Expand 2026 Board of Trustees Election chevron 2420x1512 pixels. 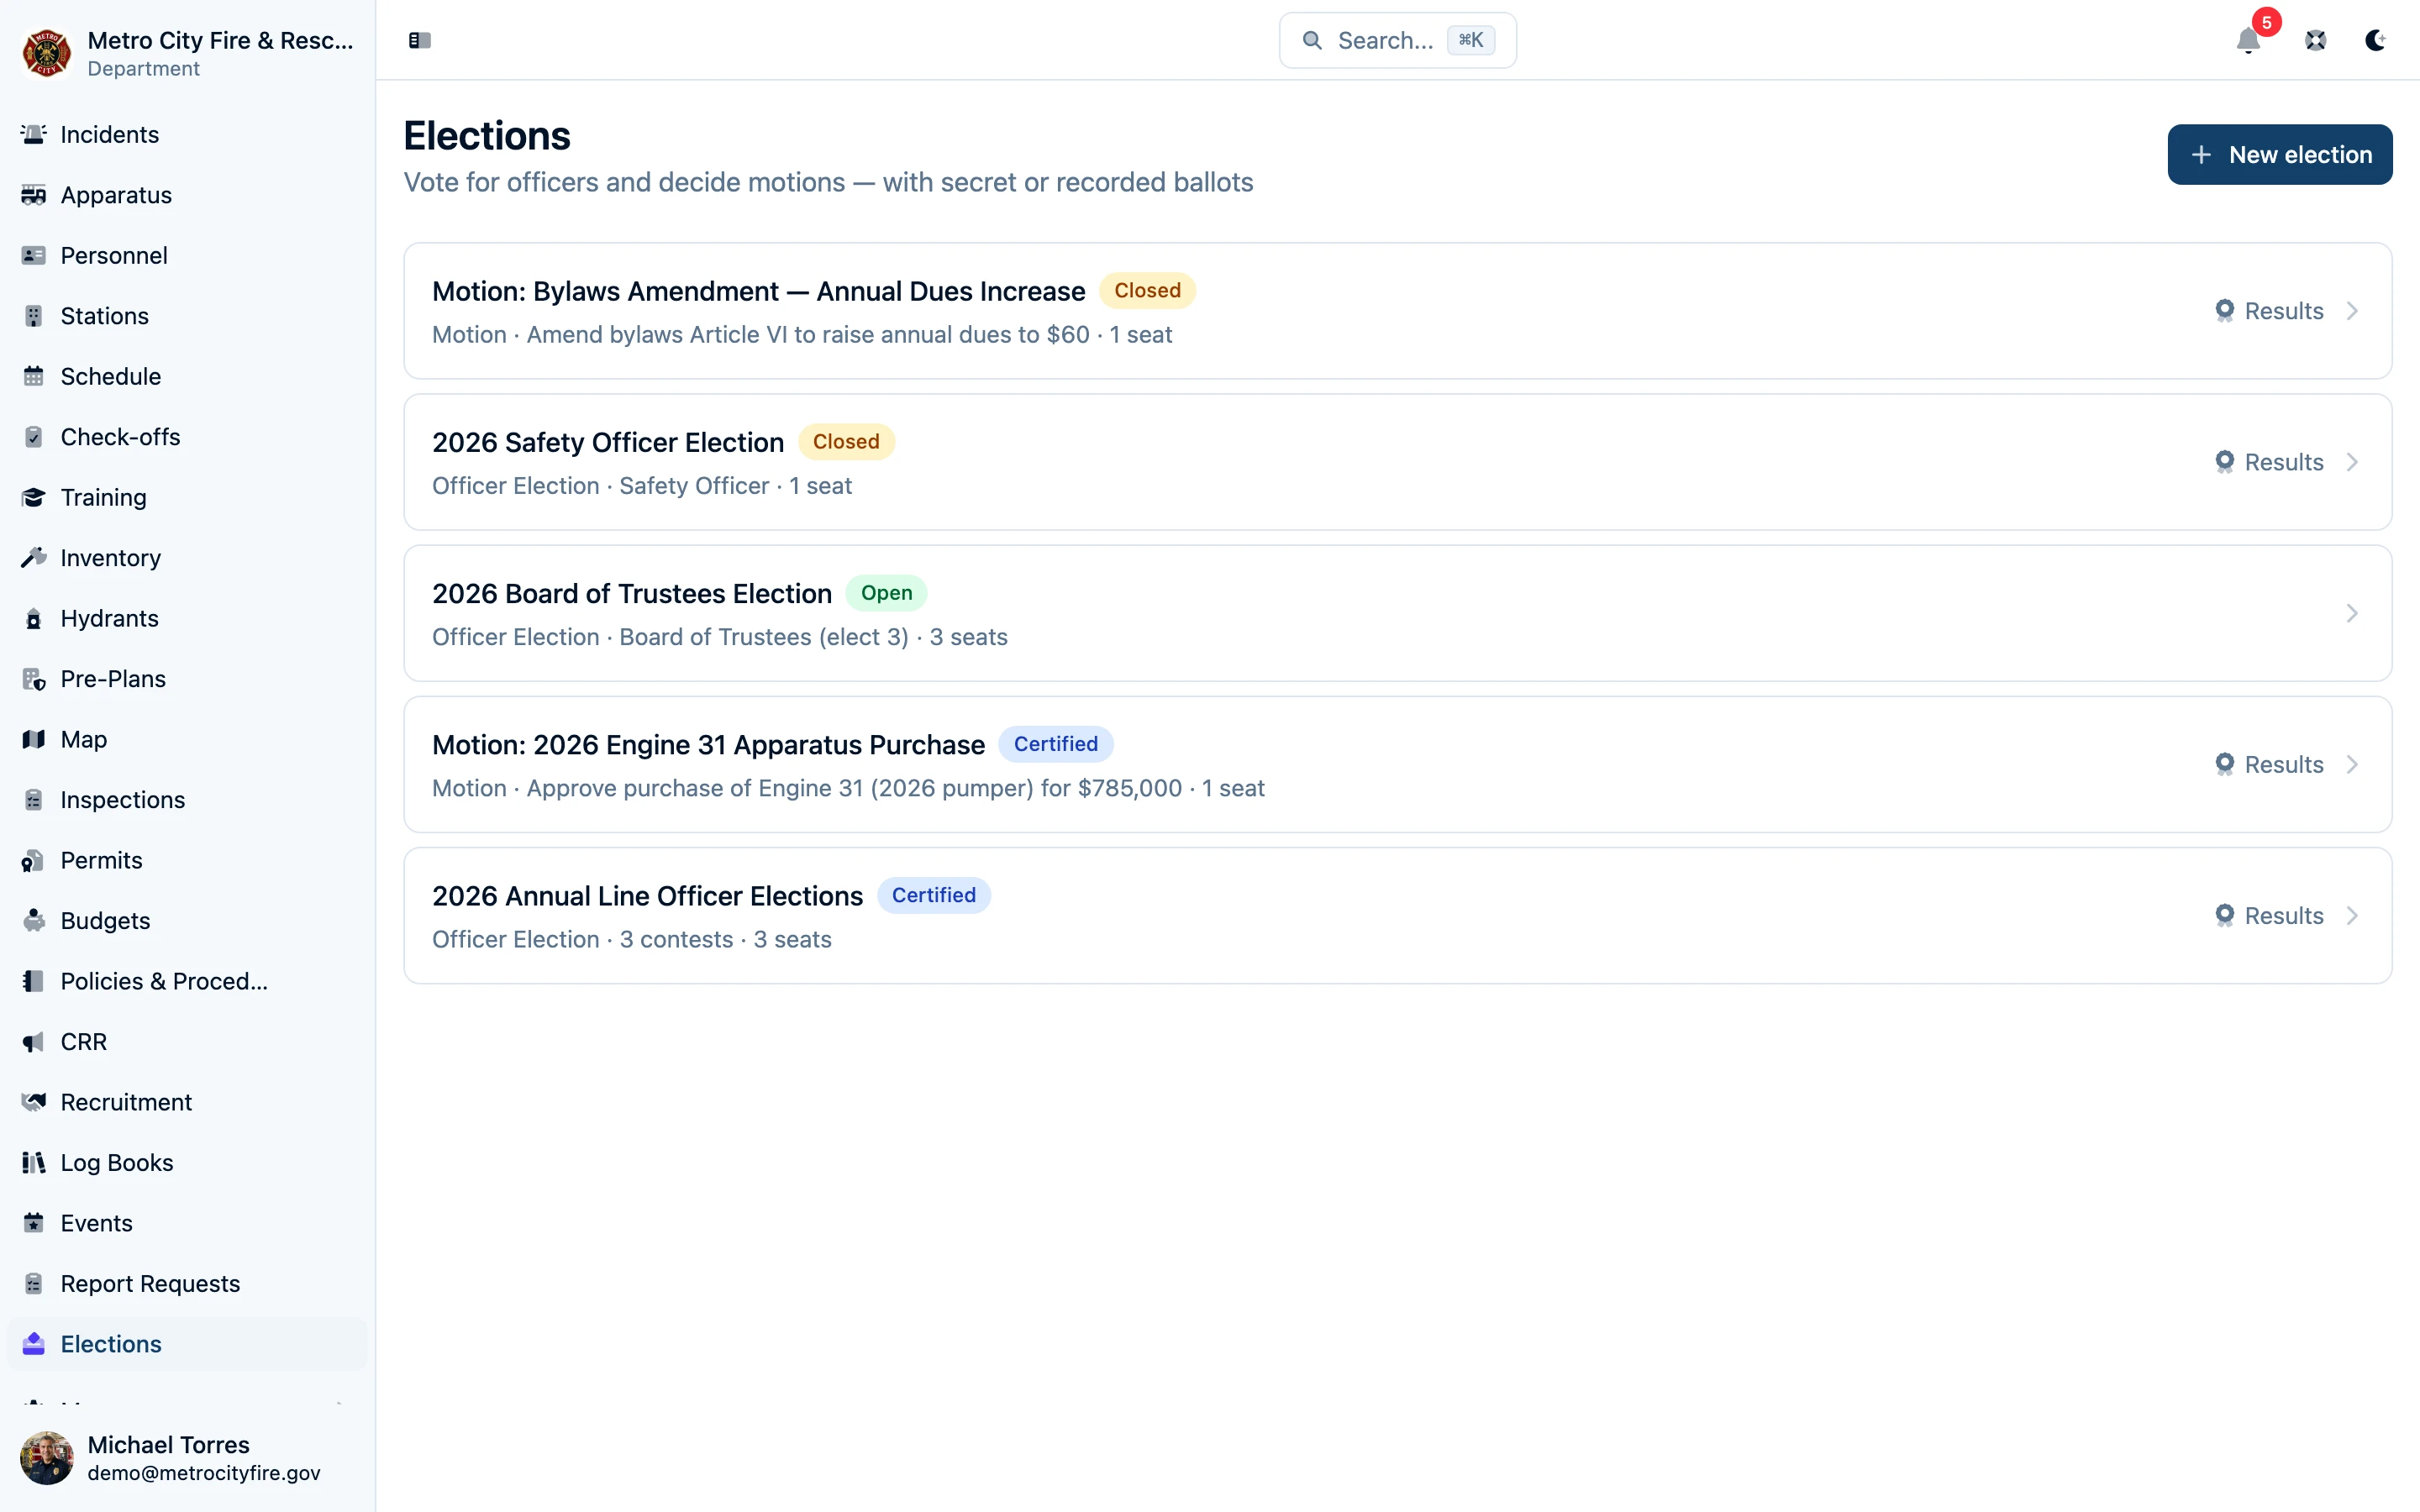click(2352, 613)
